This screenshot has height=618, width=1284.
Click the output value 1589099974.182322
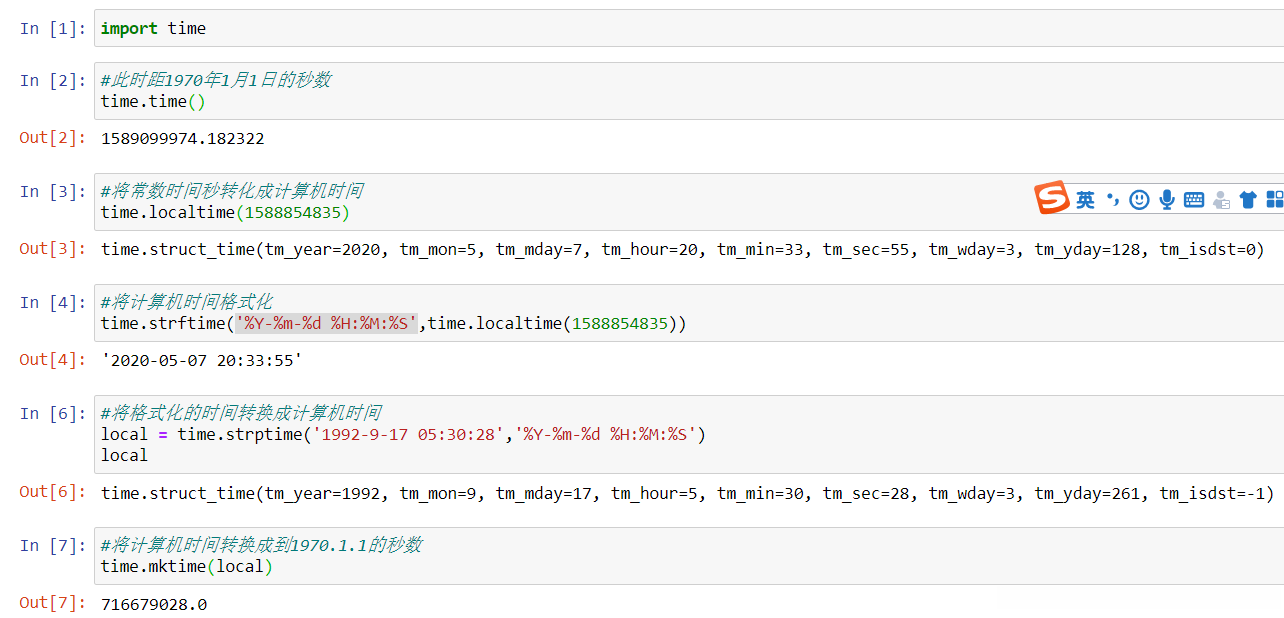[182, 139]
